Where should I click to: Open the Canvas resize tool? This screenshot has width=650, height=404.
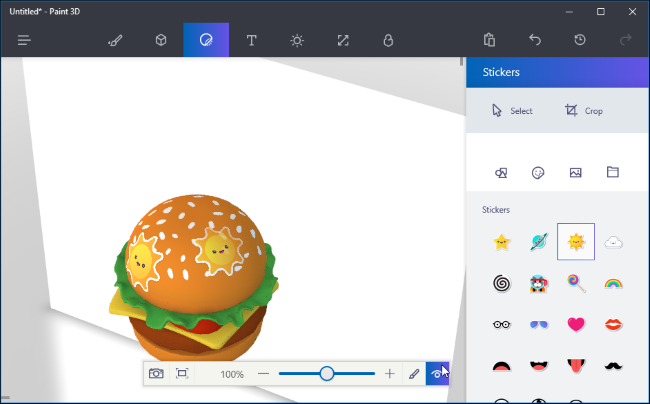[343, 40]
